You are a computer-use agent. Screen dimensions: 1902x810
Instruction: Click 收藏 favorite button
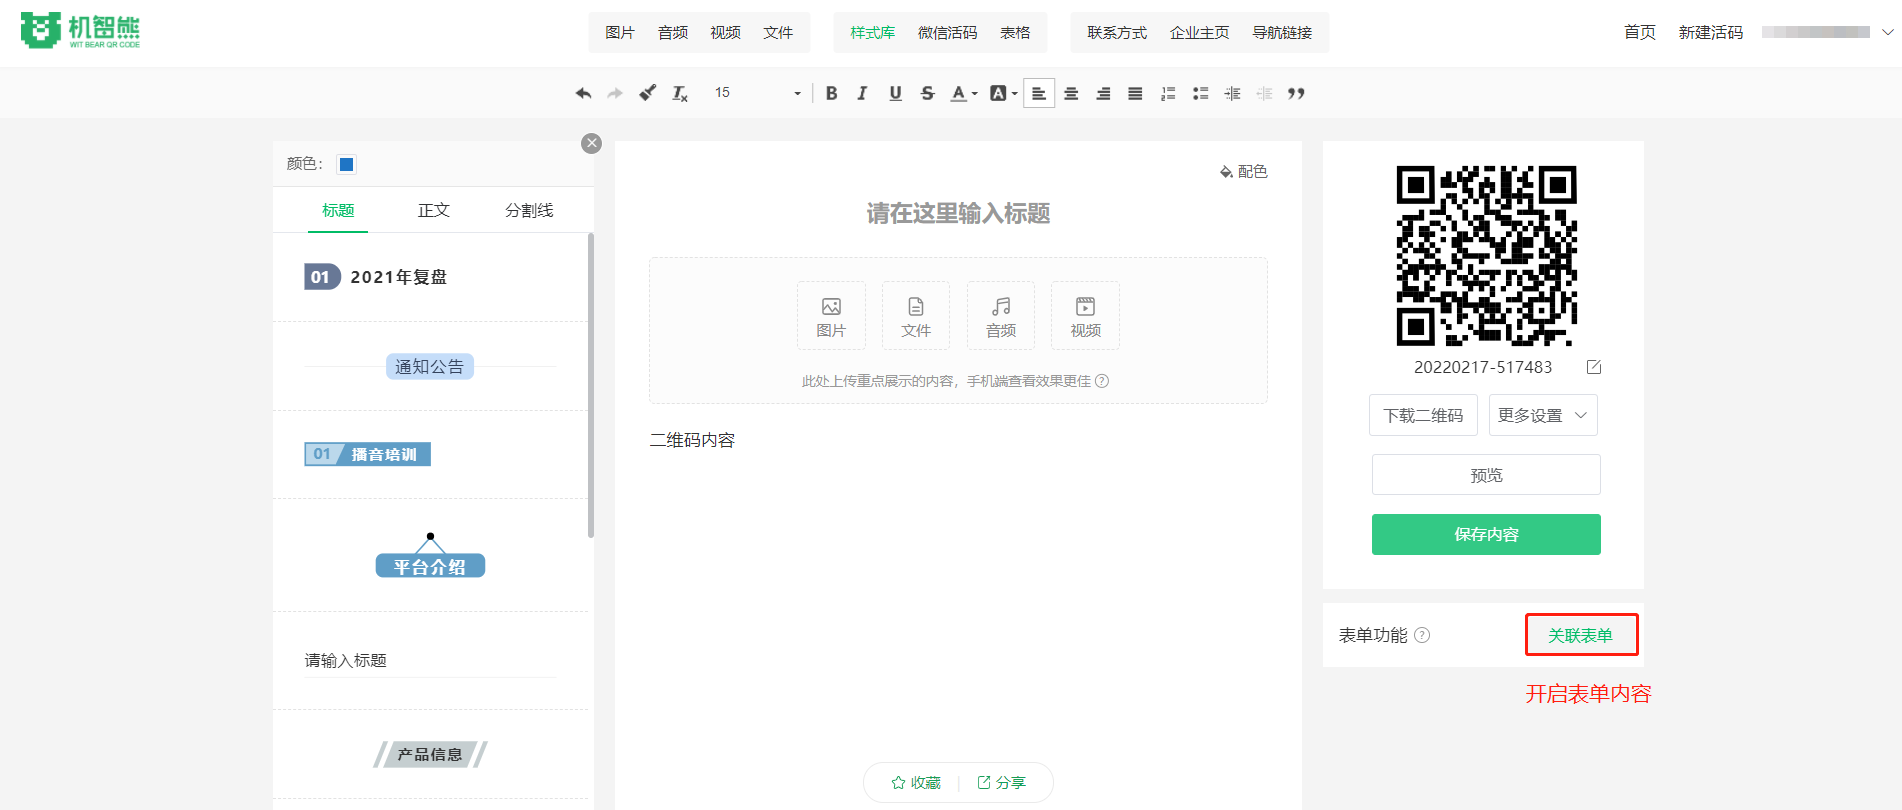coord(916,783)
